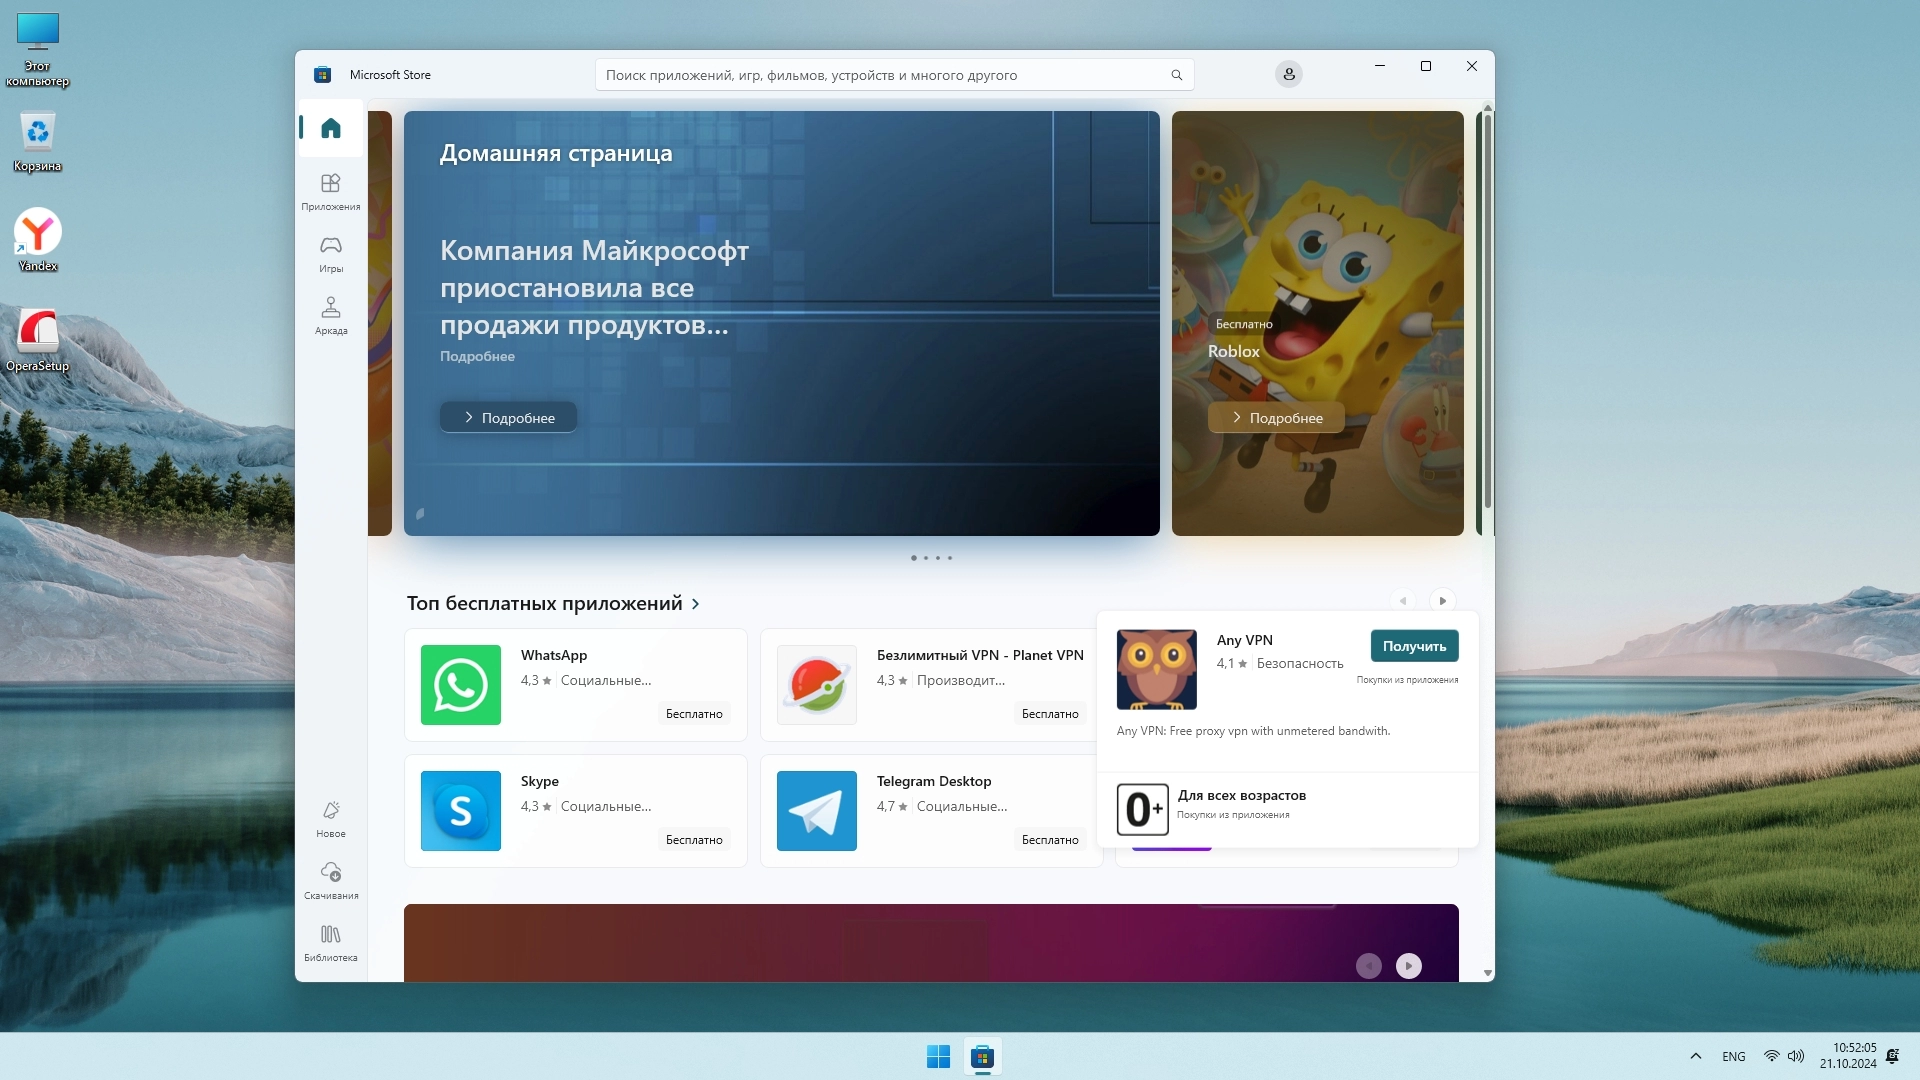Click 'Подробнее' button on the Roblox banner
Image resolution: width=1920 pixels, height=1080 pixels.
click(x=1276, y=418)
